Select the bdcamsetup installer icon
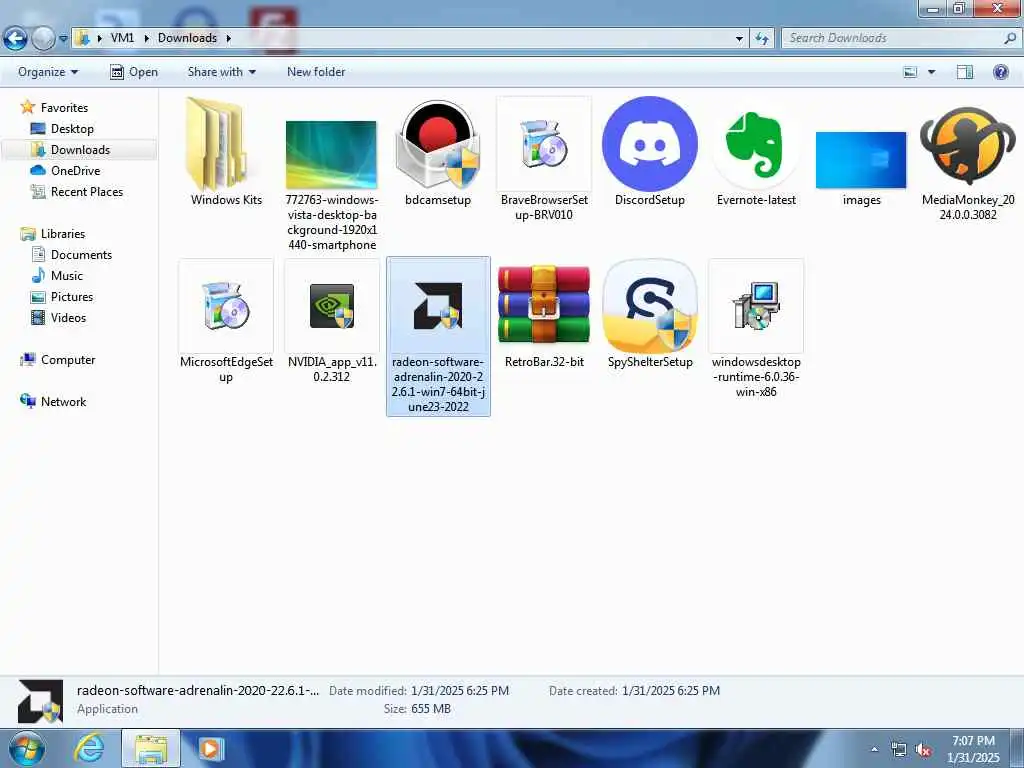Screen dimensions: 1024x768 point(438,144)
